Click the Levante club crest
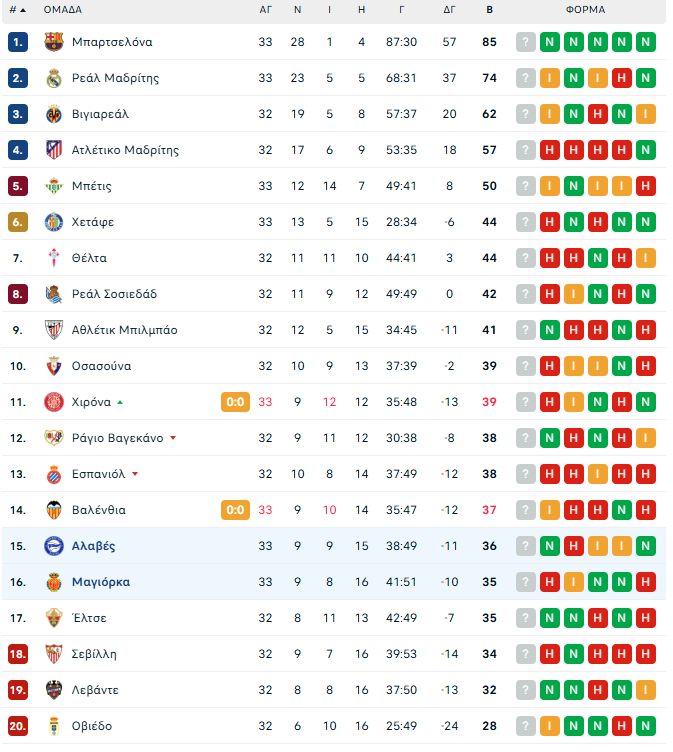The height and width of the screenshot is (752, 673). (x=54, y=690)
